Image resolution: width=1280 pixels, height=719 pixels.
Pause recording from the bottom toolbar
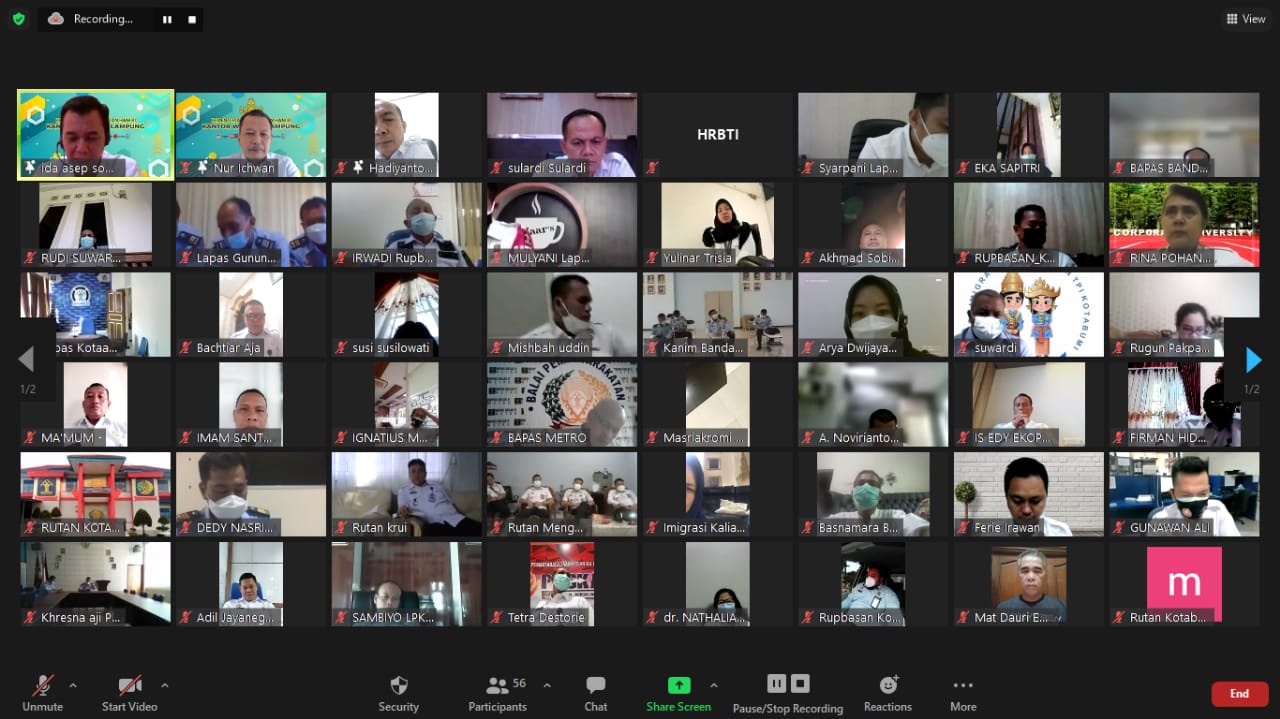click(x=776, y=684)
